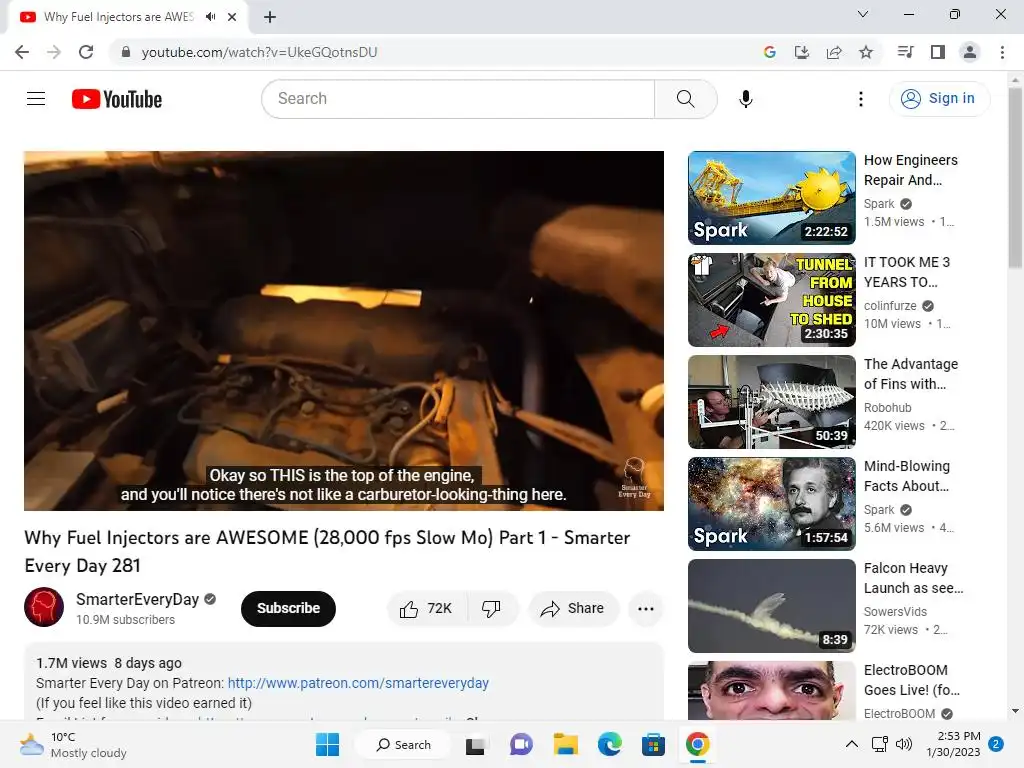Screen dimensions: 1024x768
Task: Open YouTube settings three-dot menu
Action: click(x=861, y=99)
